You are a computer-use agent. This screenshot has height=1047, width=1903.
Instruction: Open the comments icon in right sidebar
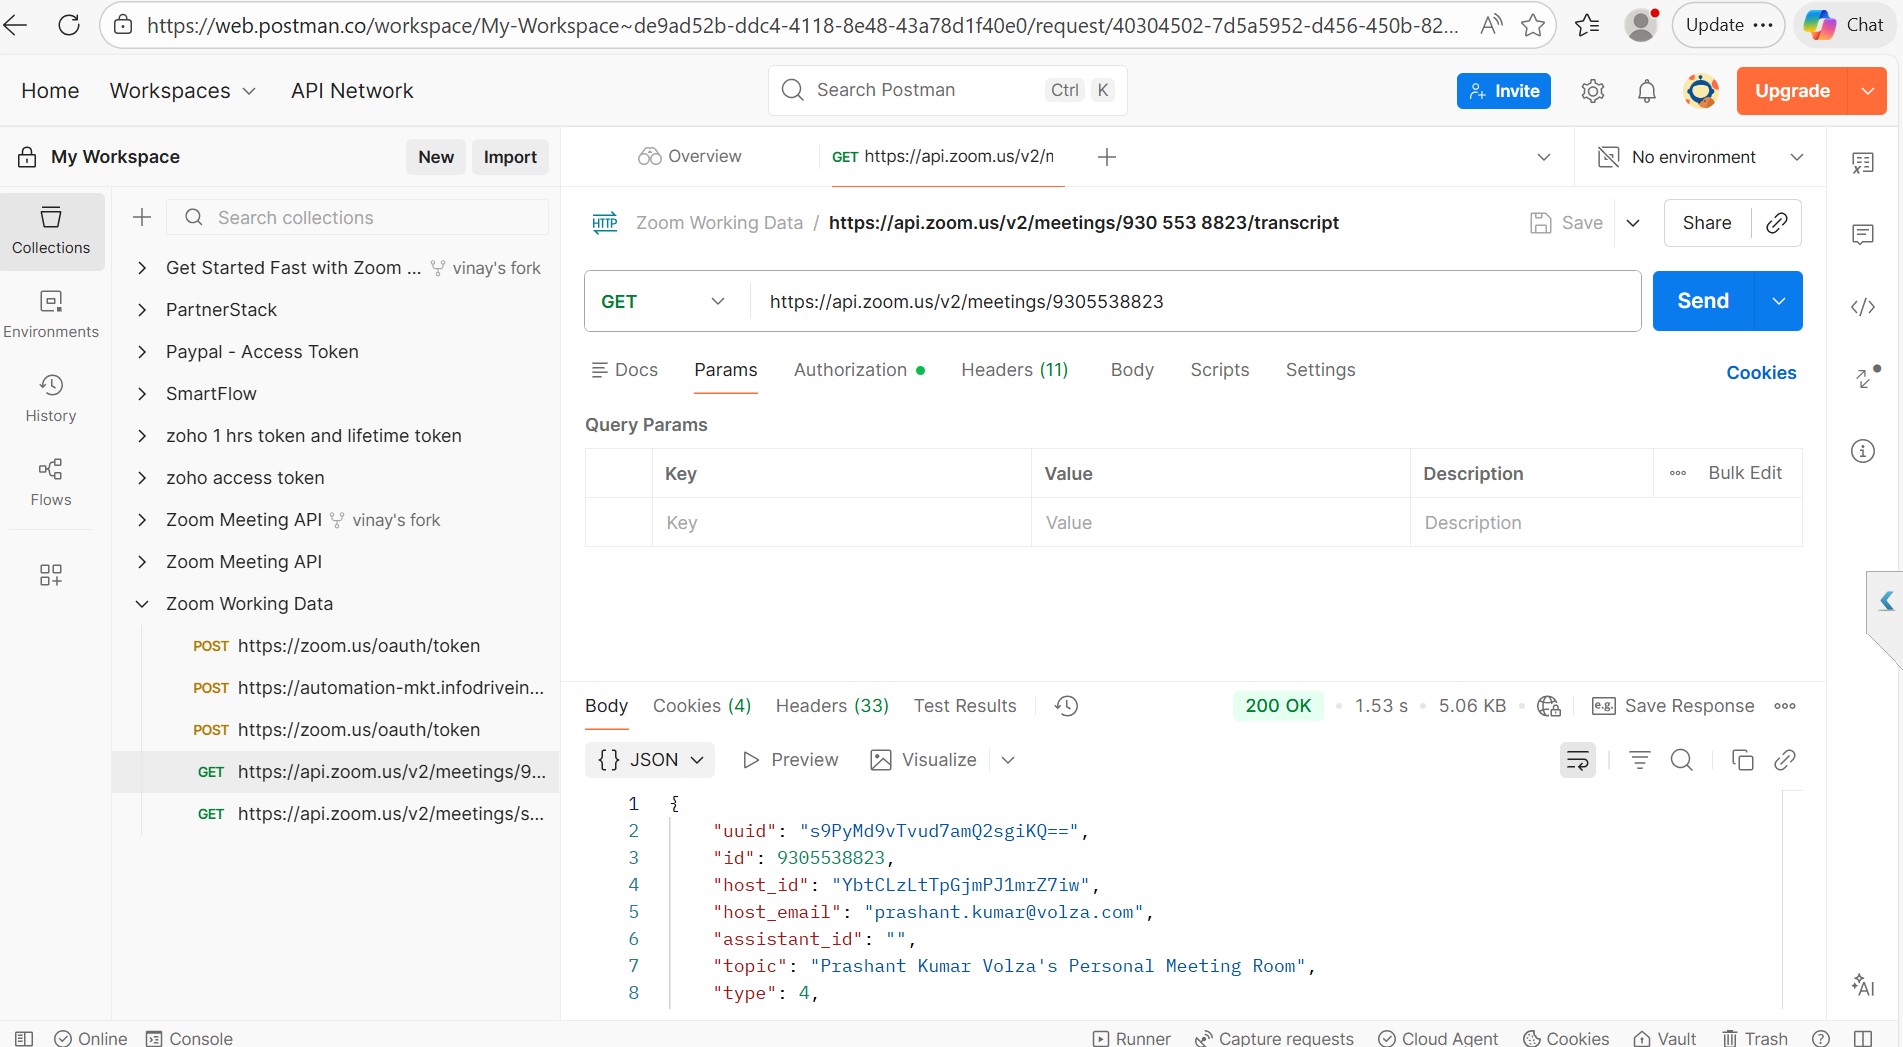coord(1863,235)
